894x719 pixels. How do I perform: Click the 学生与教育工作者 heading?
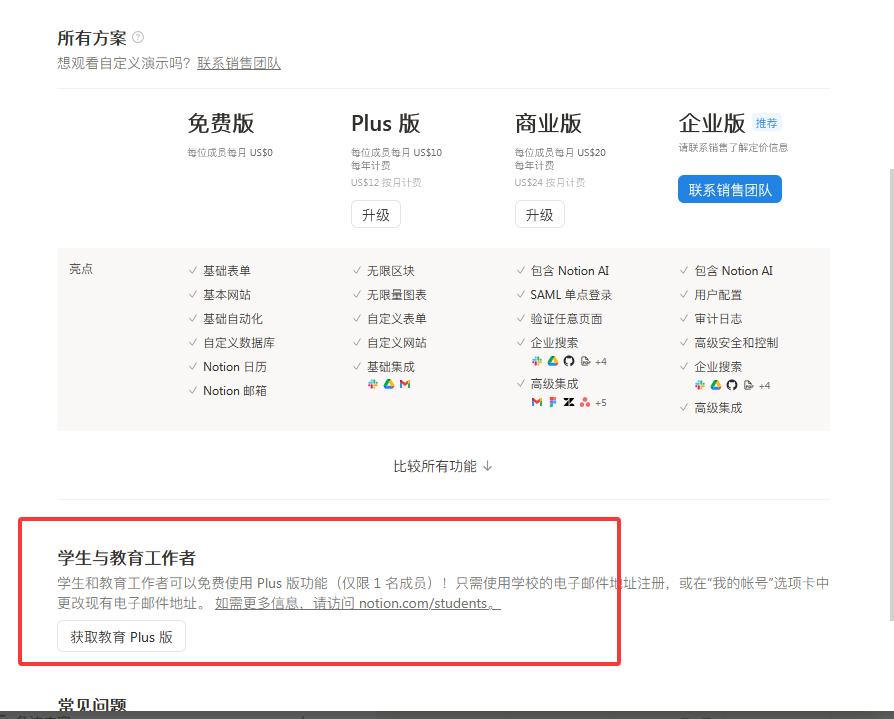[x=127, y=558]
